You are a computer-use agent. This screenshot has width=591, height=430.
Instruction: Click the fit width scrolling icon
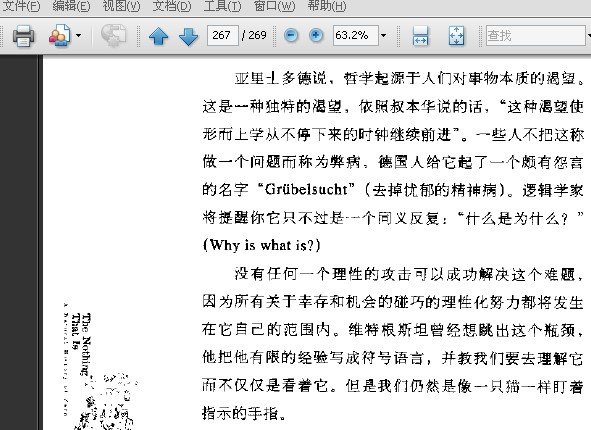[420, 36]
